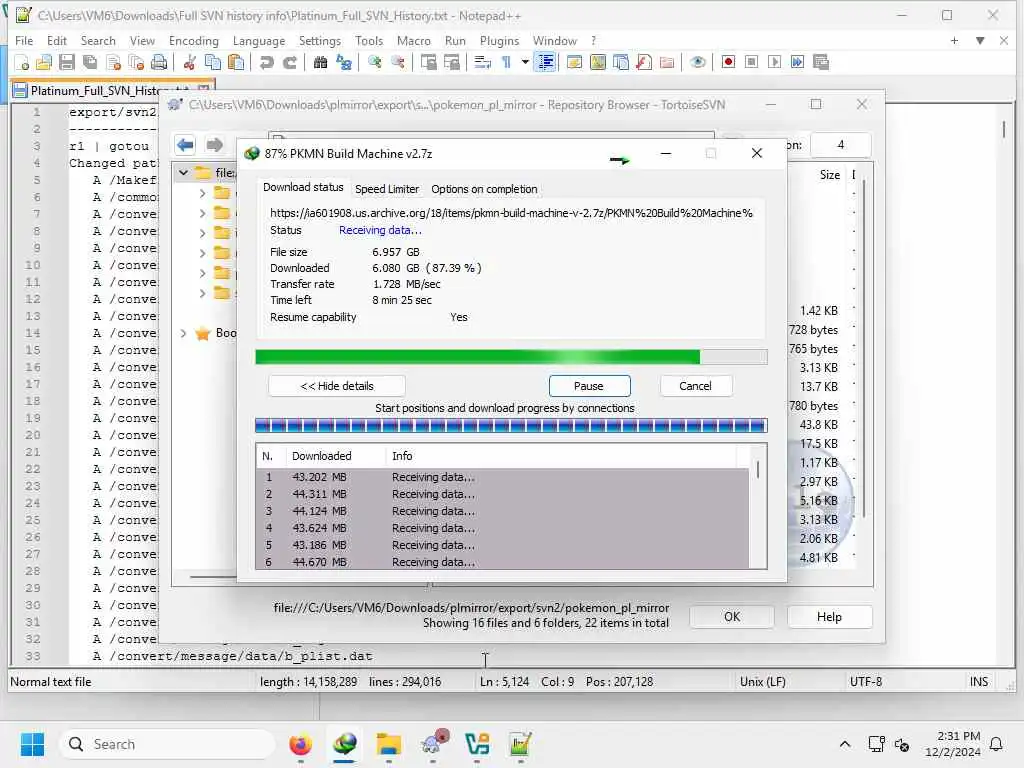Click the Close document icon in Notepad++ toolbar

coord(114,63)
